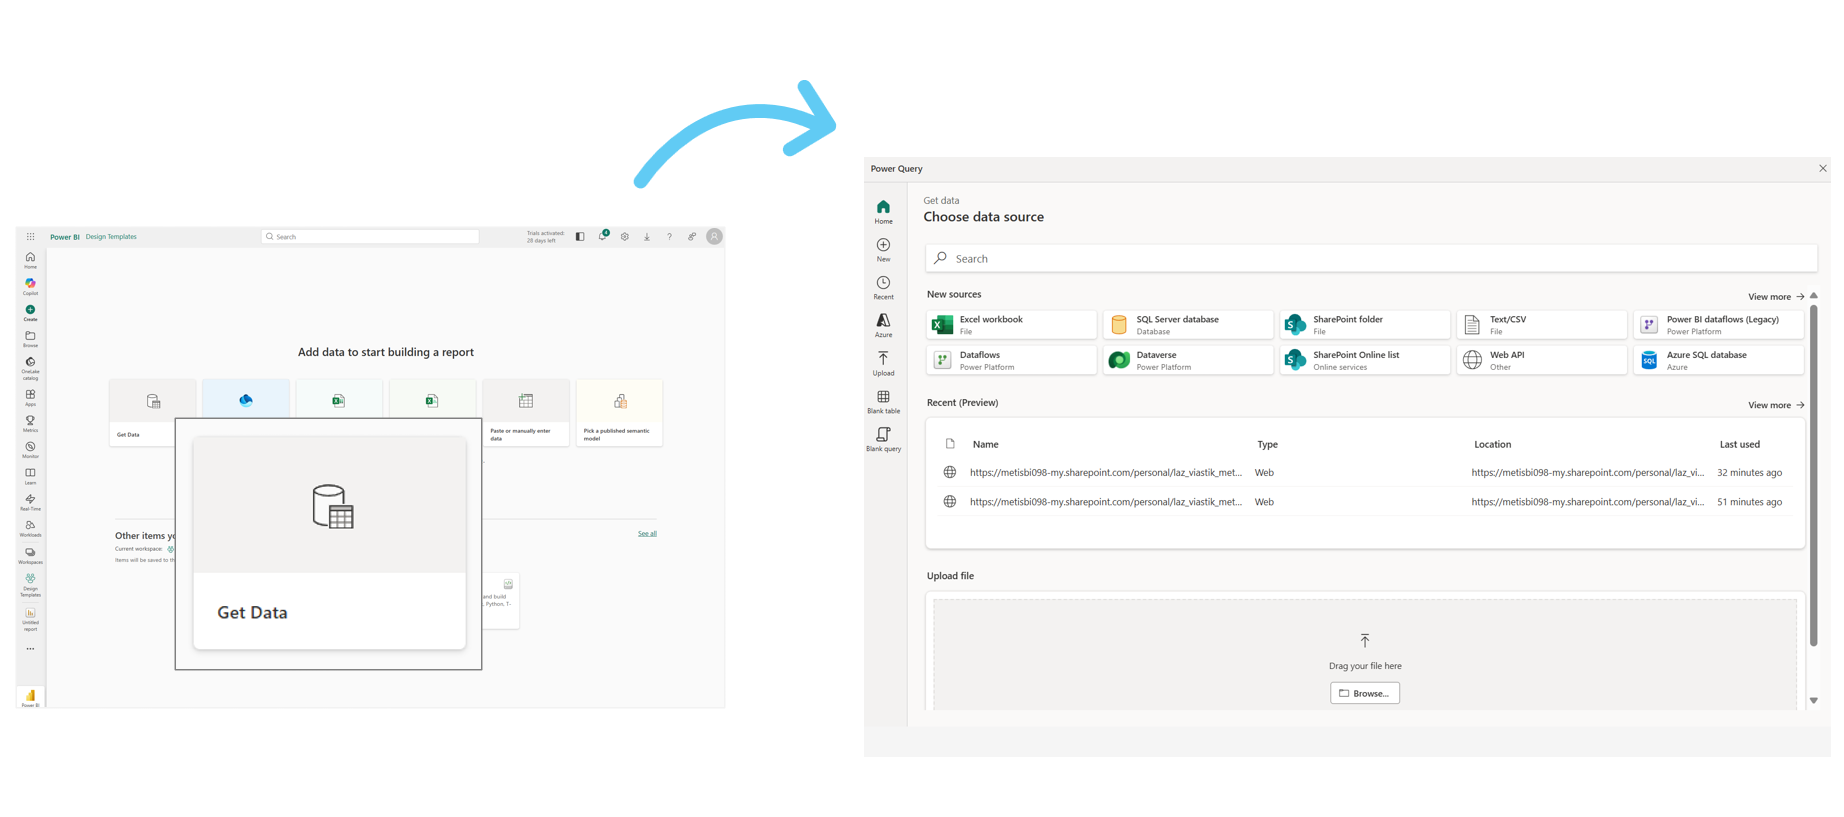Sort recent list by Location column

pos(1492,444)
